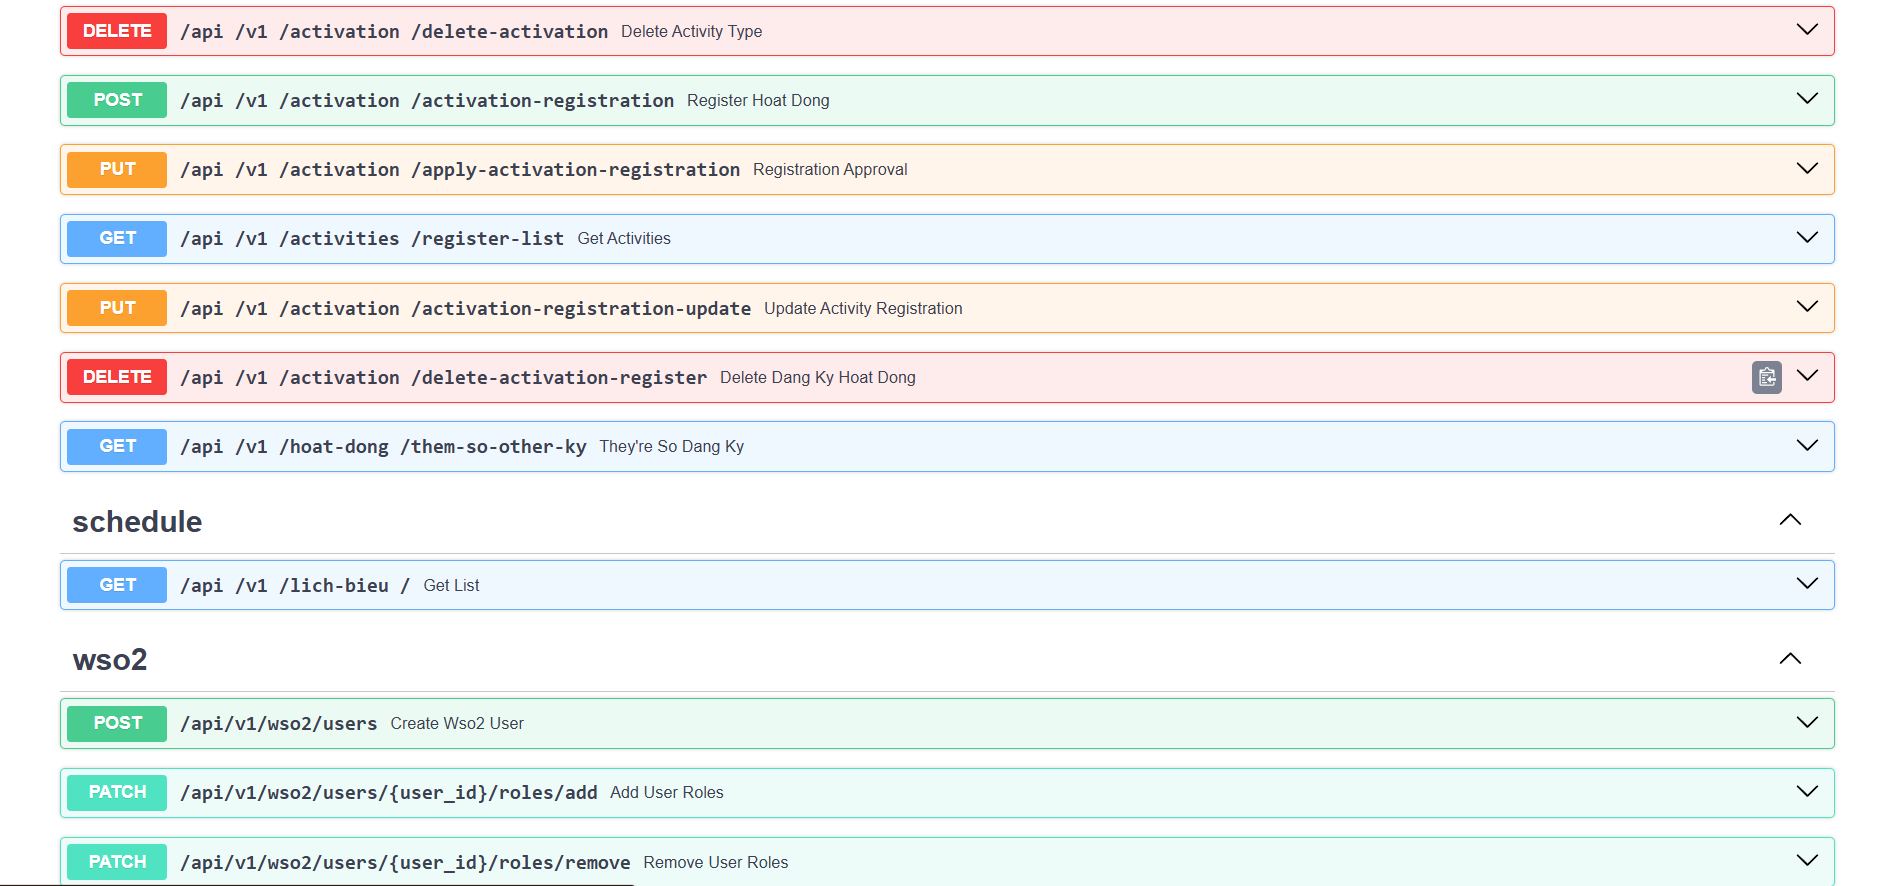Open /users/{user_id}/roles/remove path link
1896x886 pixels.
405,862
